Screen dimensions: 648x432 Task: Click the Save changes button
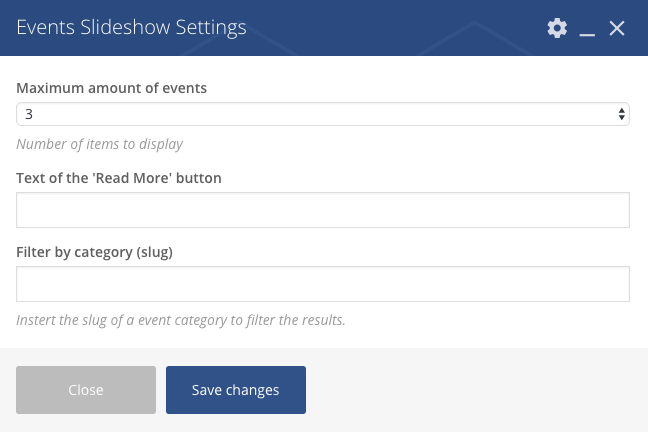point(236,390)
